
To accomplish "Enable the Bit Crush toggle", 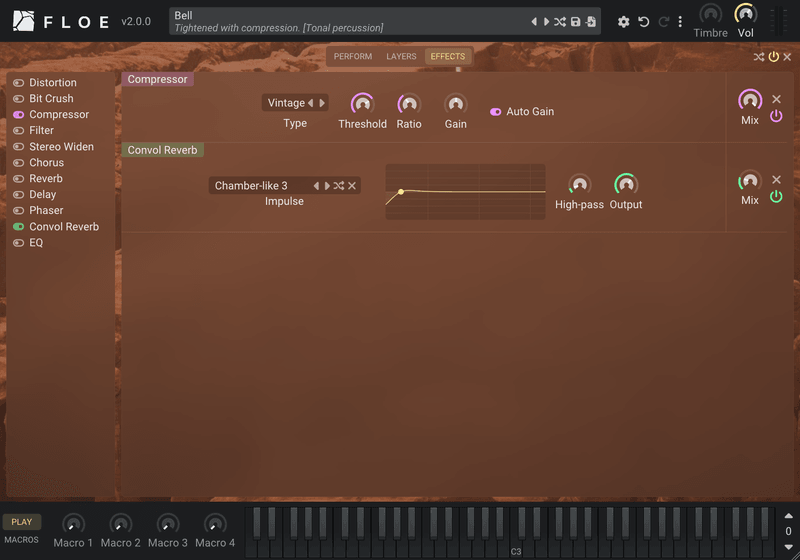I will tap(18, 98).
